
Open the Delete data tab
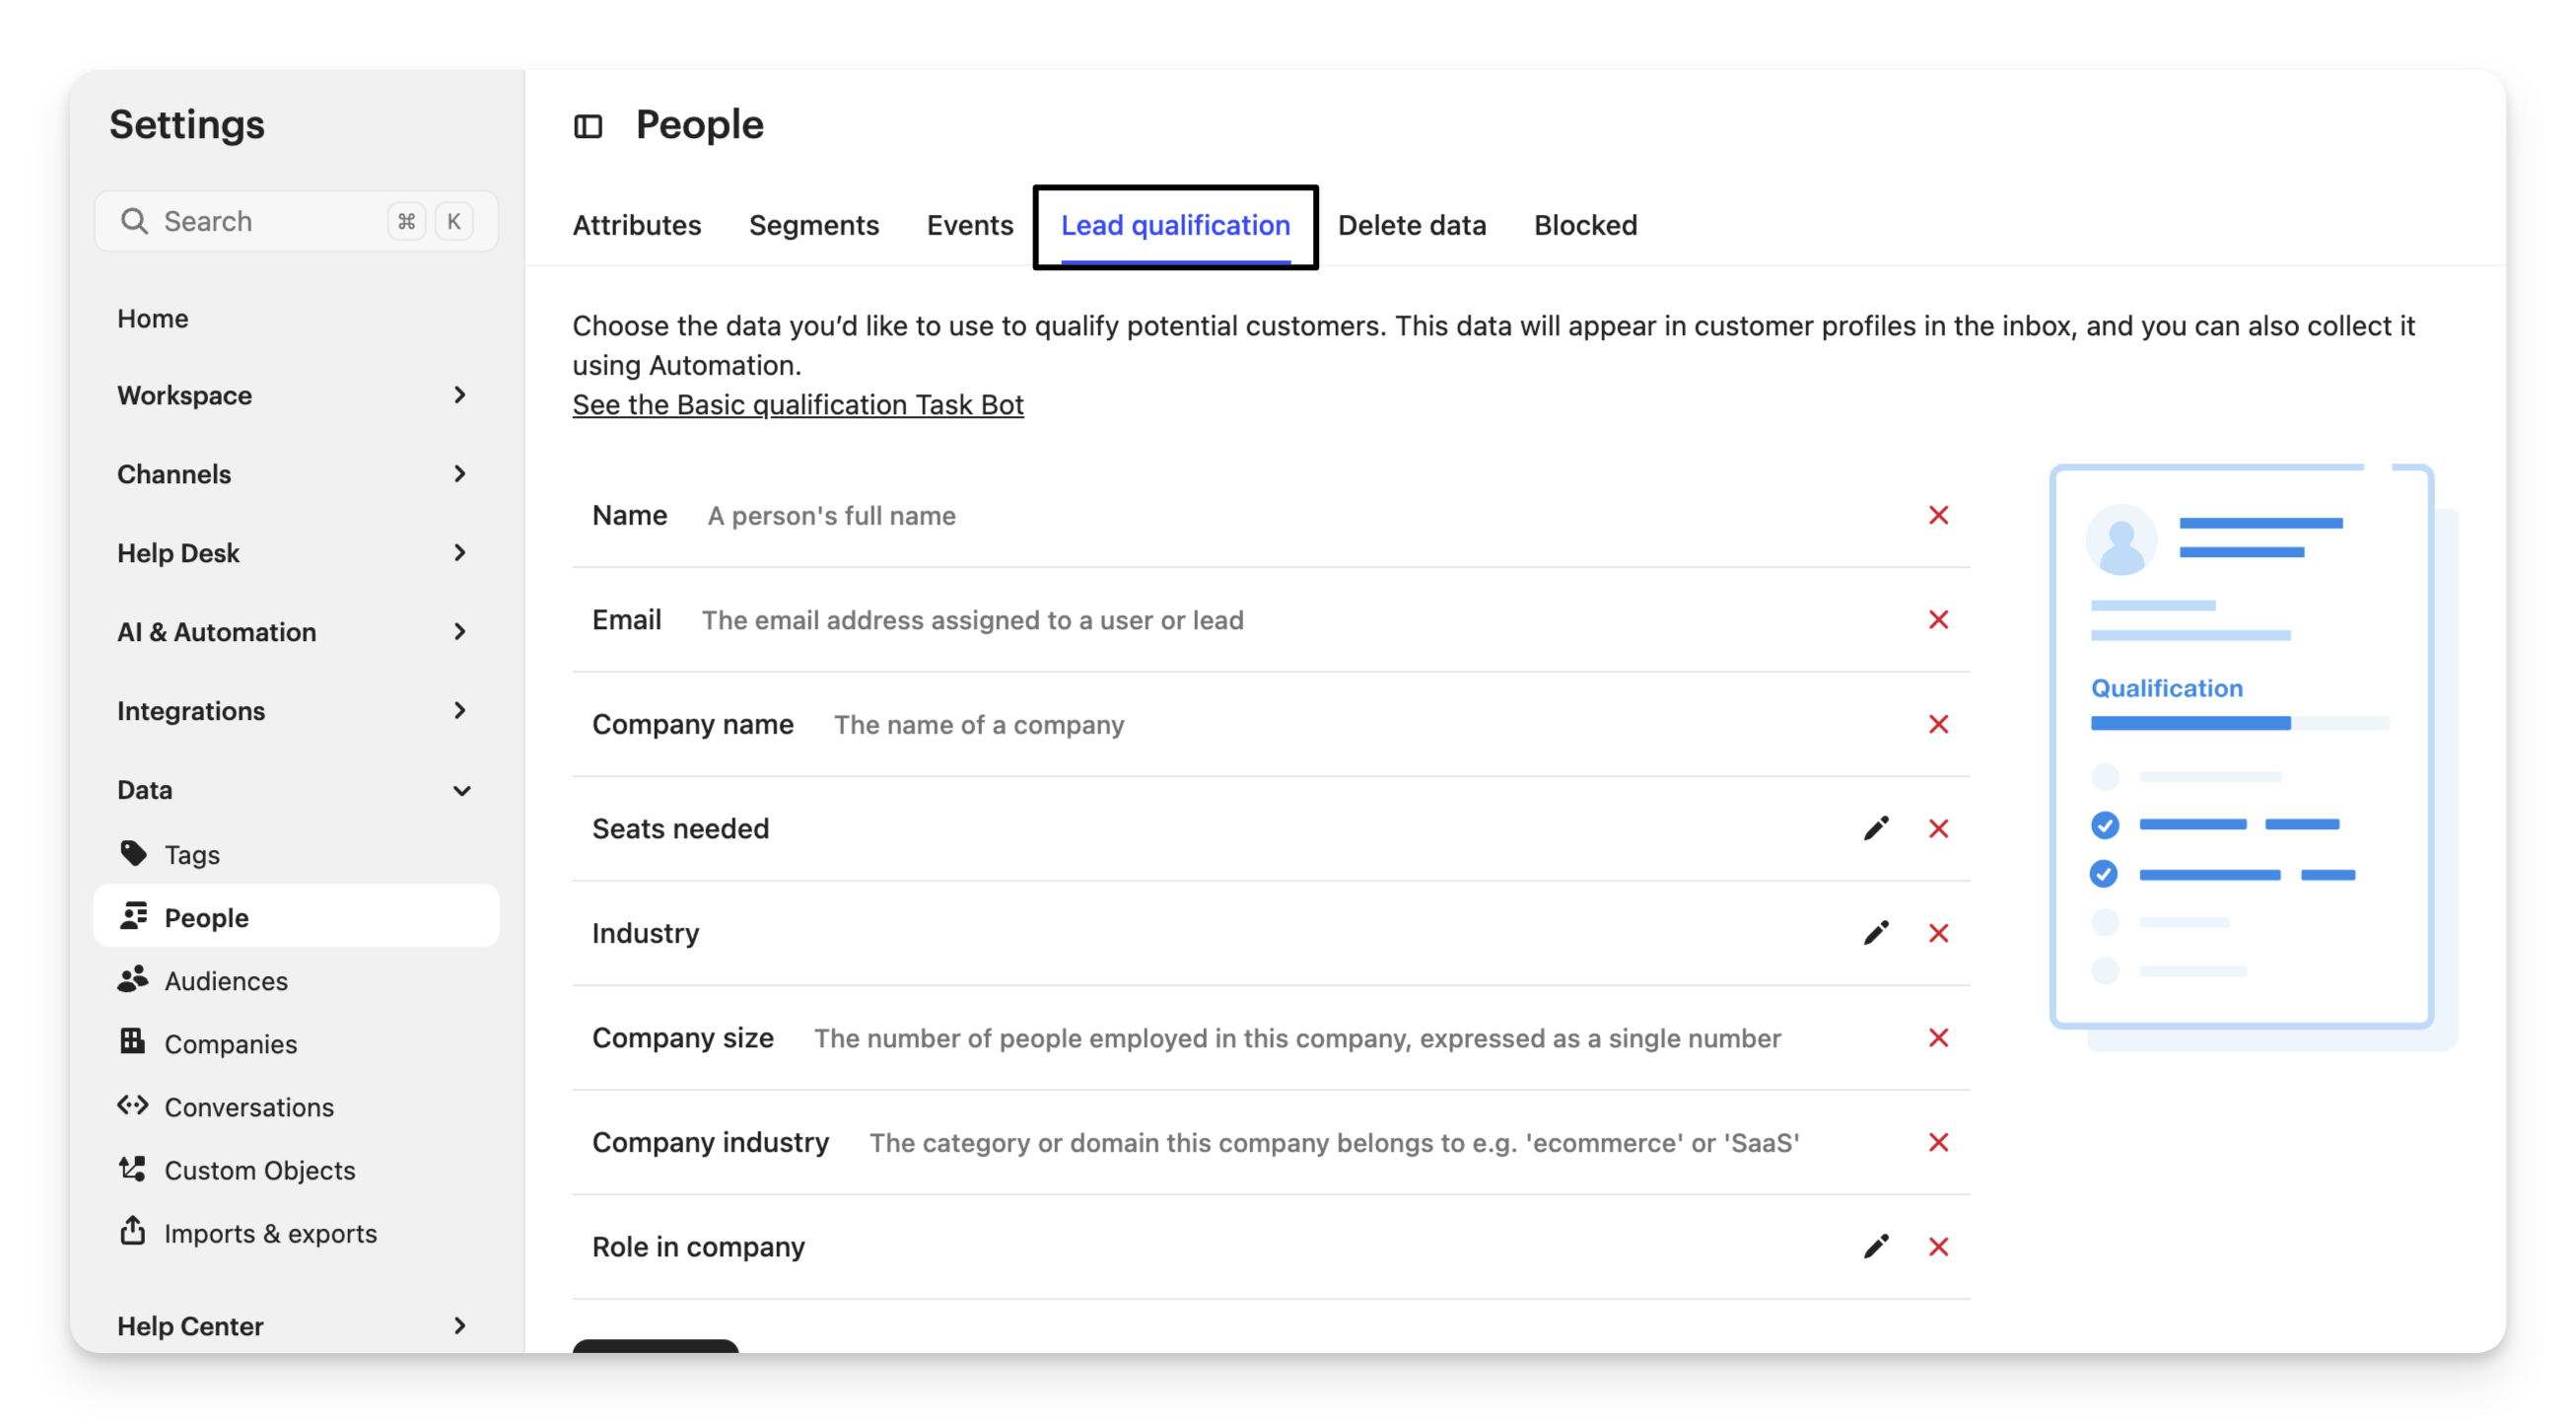click(1411, 225)
